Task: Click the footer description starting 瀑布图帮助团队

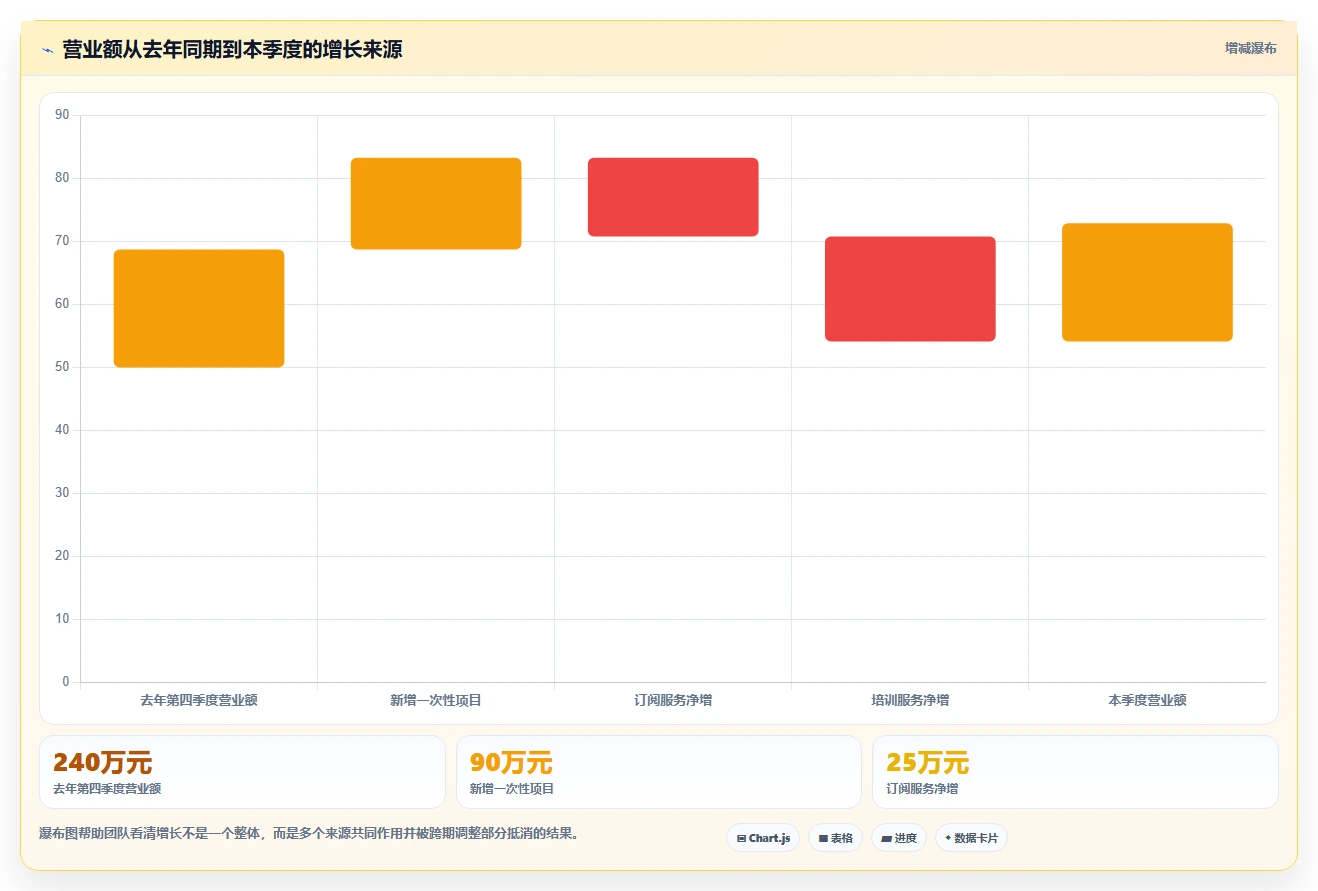Action: [309, 833]
